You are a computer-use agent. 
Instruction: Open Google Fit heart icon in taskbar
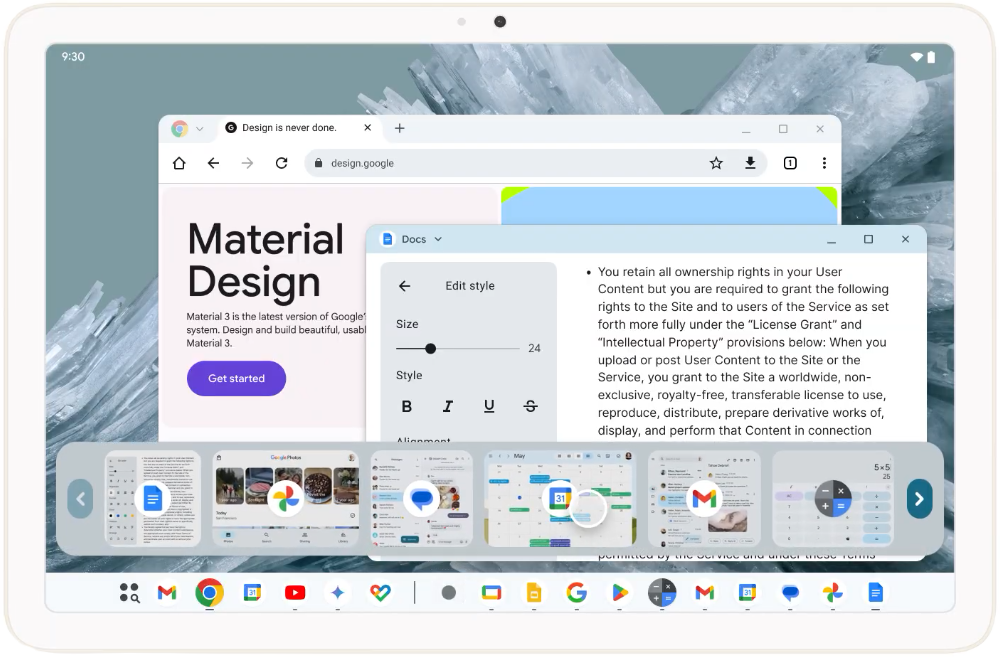380,593
